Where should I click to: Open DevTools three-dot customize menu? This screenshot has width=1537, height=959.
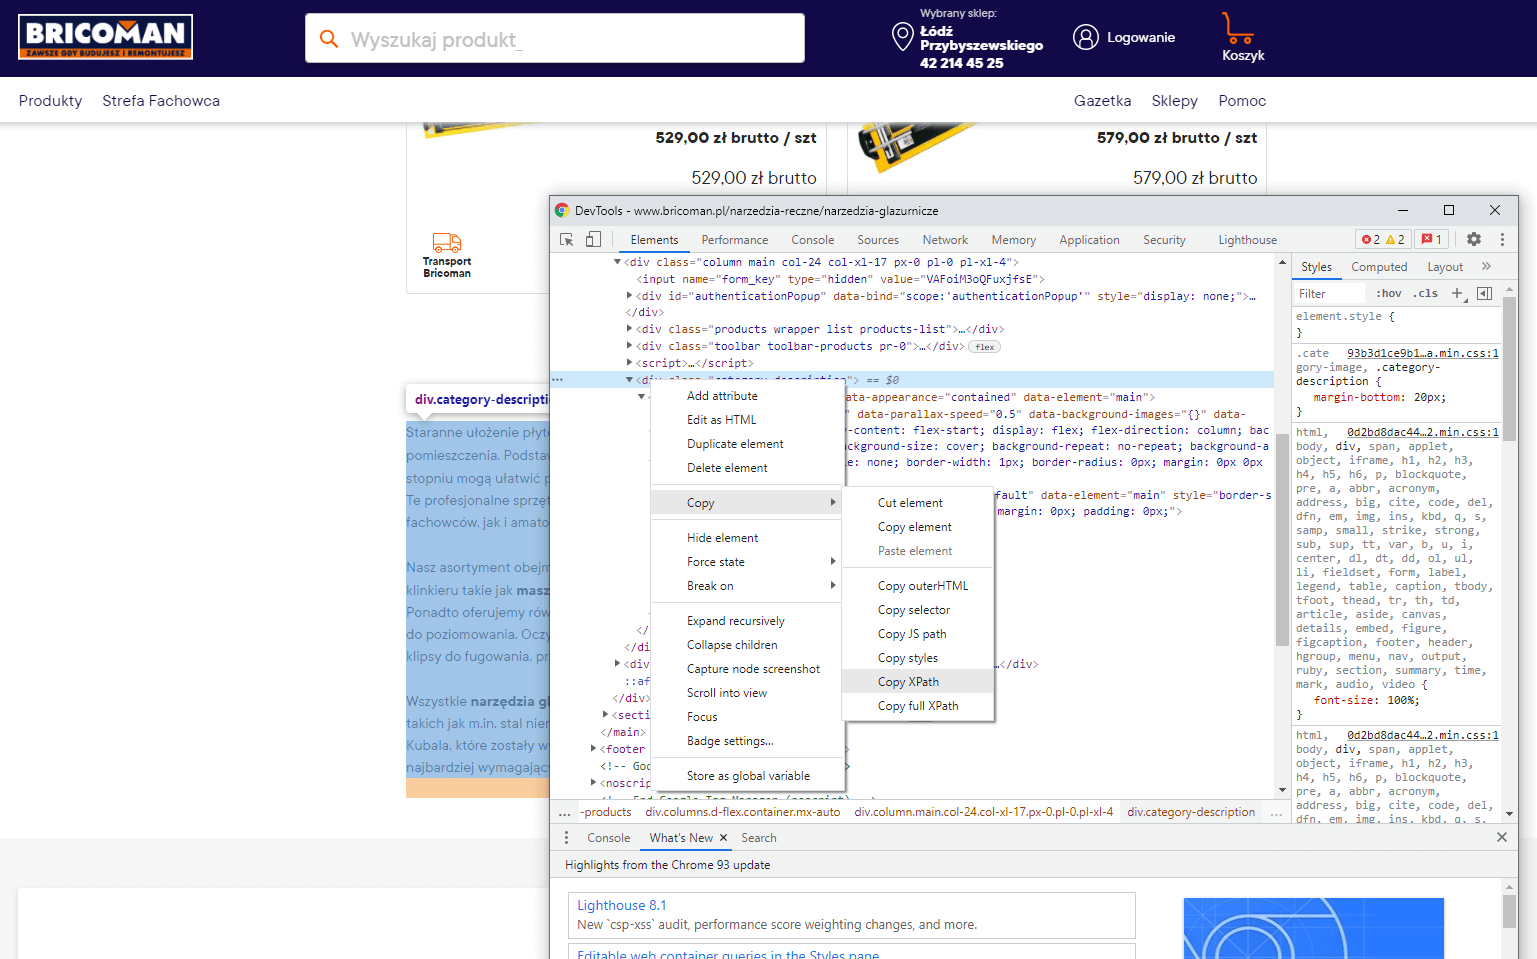coord(1502,240)
